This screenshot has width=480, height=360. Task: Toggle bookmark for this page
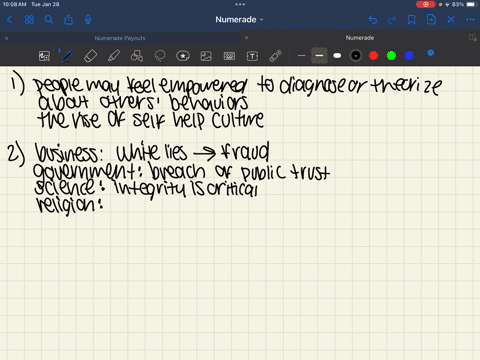(x=412, y=20)
